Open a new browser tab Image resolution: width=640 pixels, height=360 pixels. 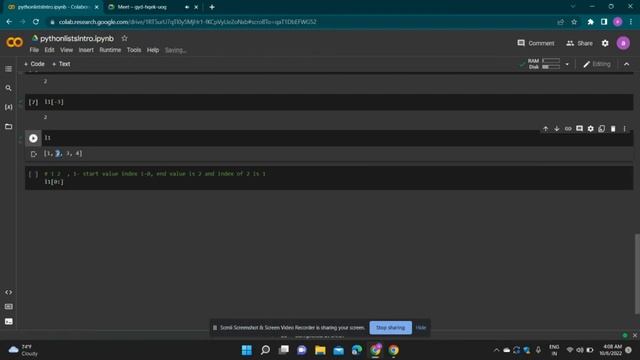[212, 7]
